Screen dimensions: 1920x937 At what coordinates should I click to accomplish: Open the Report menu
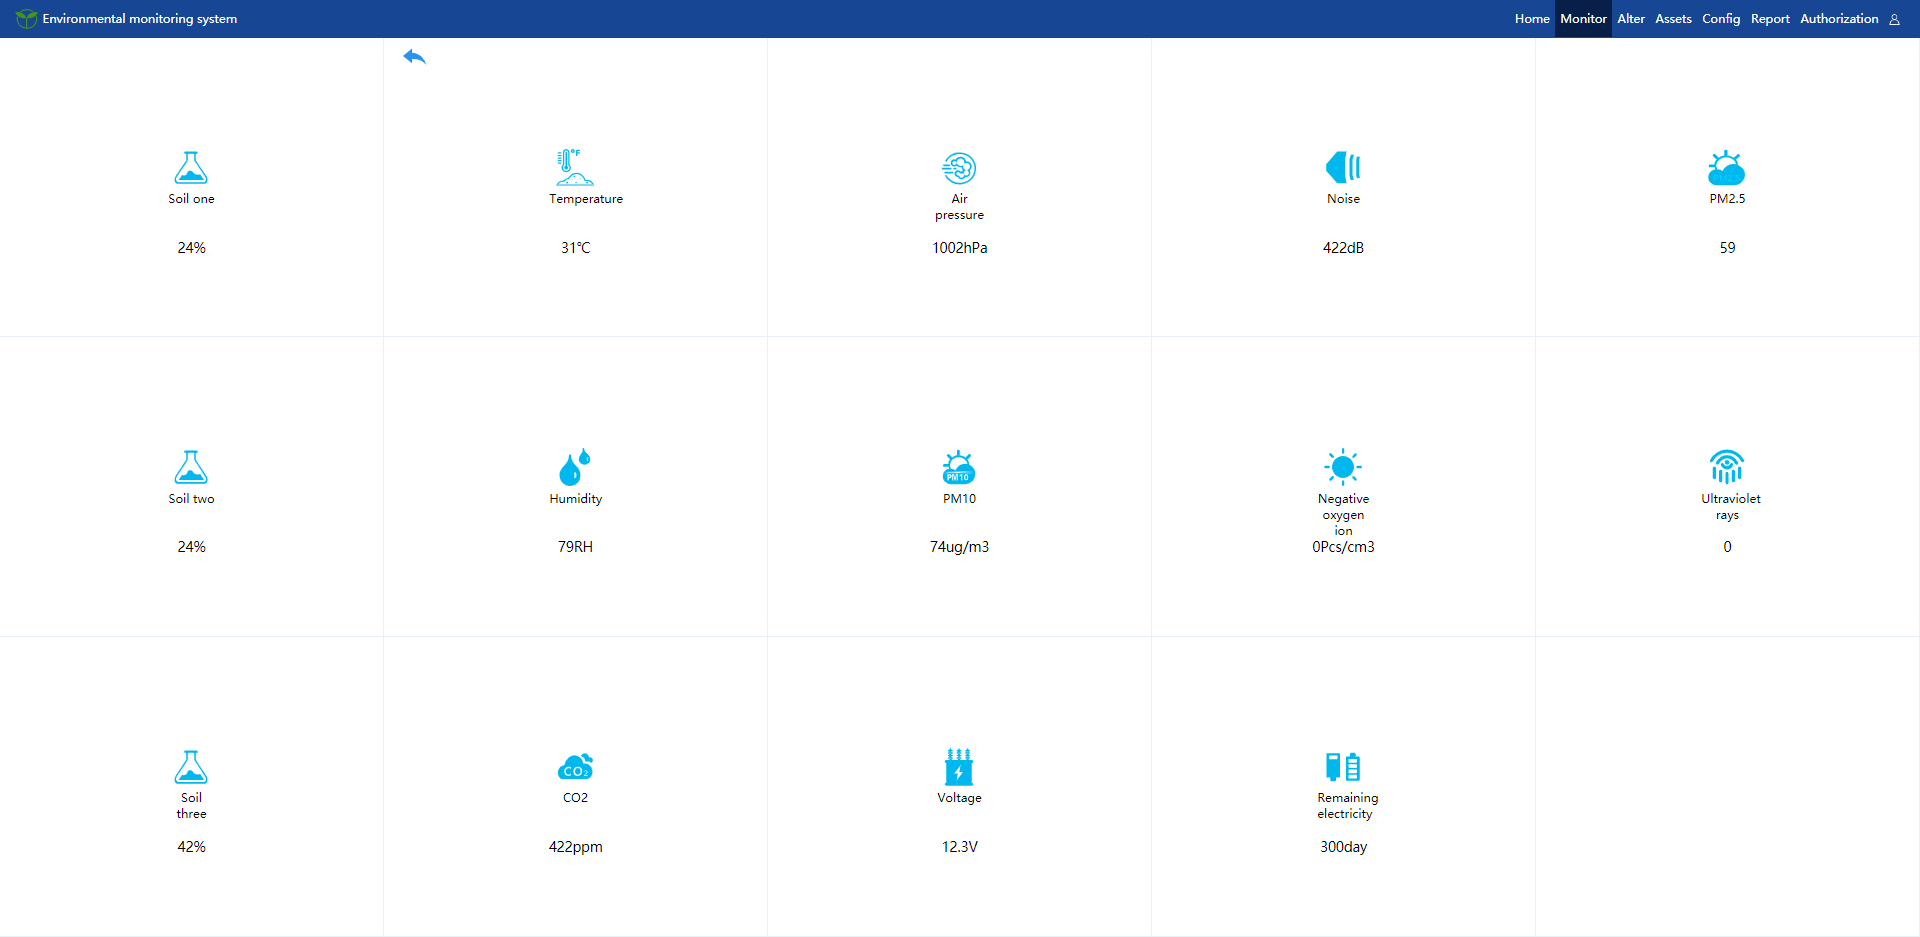1770,19
